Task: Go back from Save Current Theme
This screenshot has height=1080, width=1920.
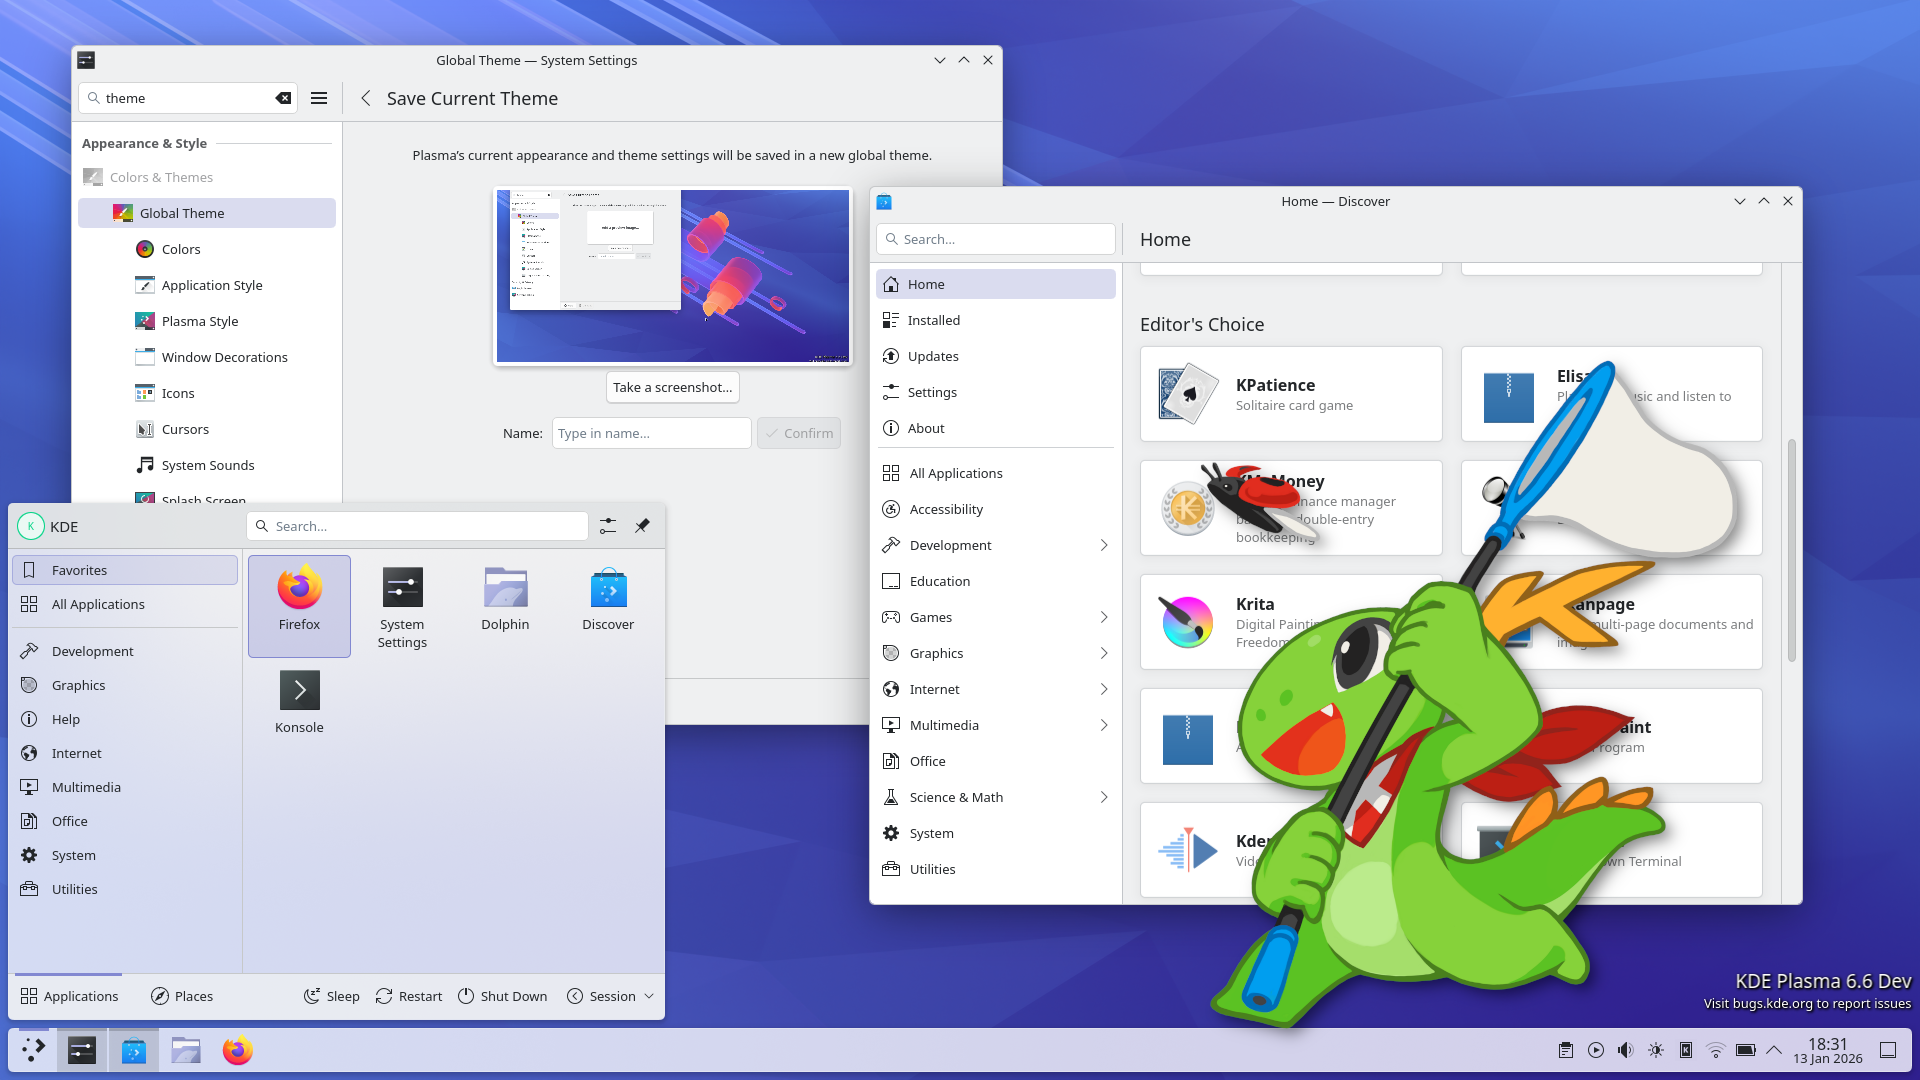Action: [x=366, y=98]
